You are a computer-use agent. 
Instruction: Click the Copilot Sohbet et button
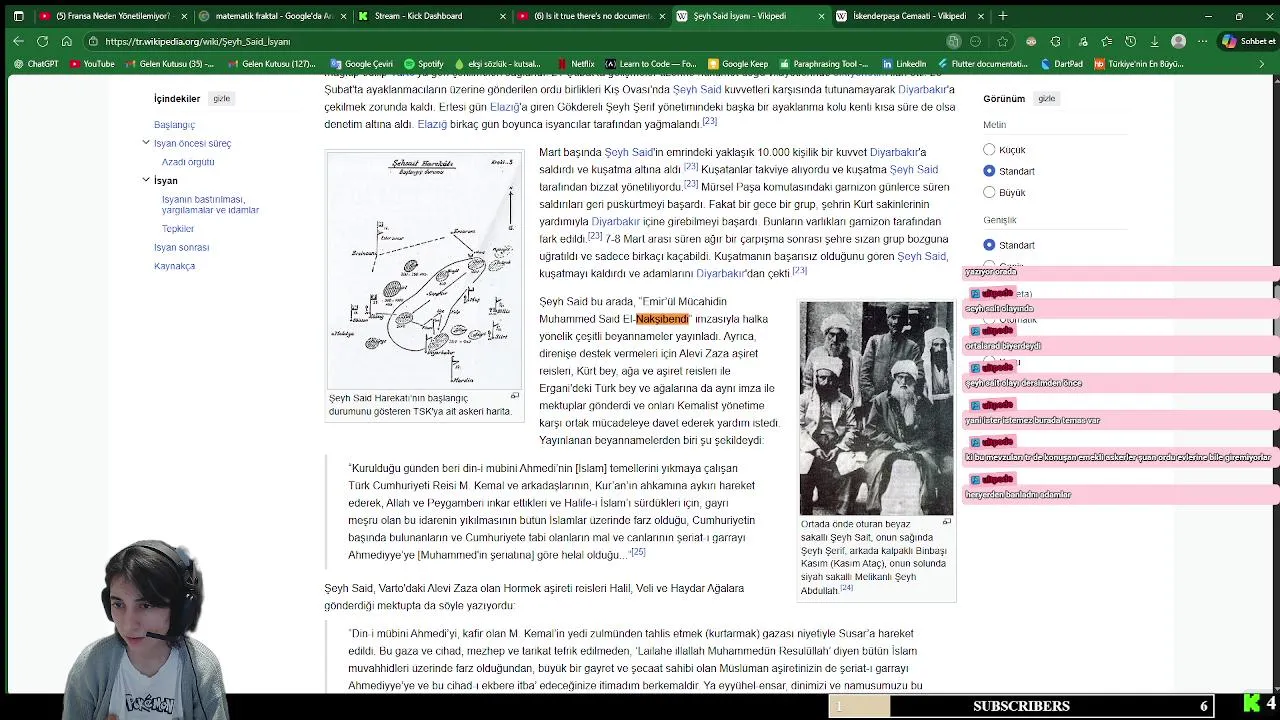coord(1250,41)
